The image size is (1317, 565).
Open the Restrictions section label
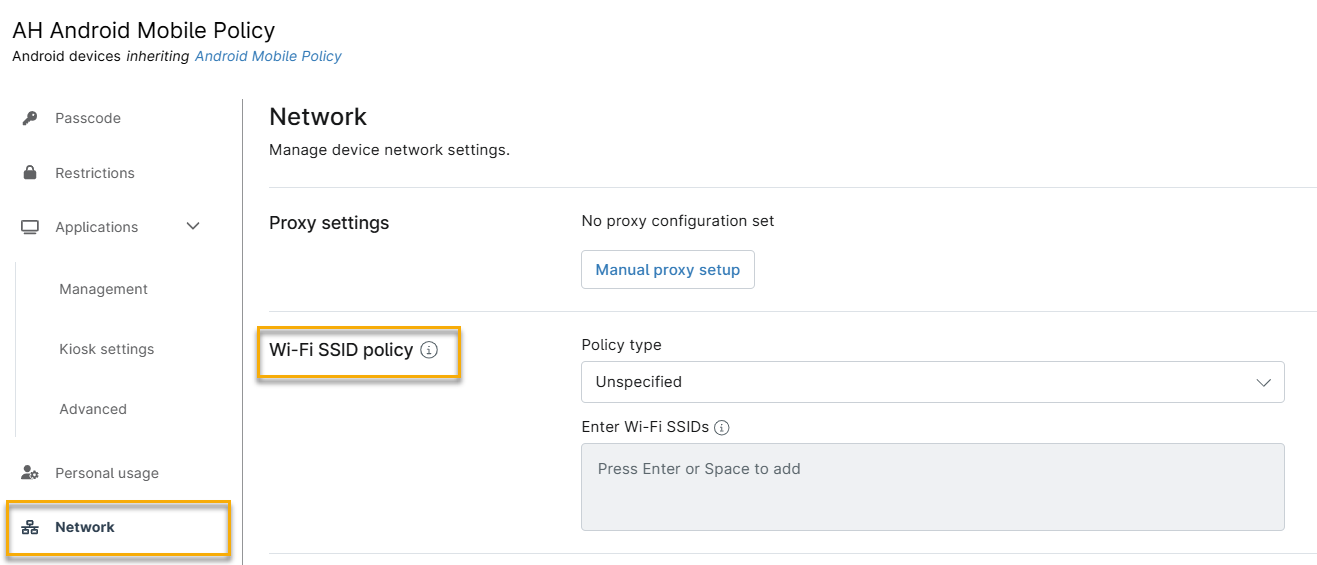point(95,173)
